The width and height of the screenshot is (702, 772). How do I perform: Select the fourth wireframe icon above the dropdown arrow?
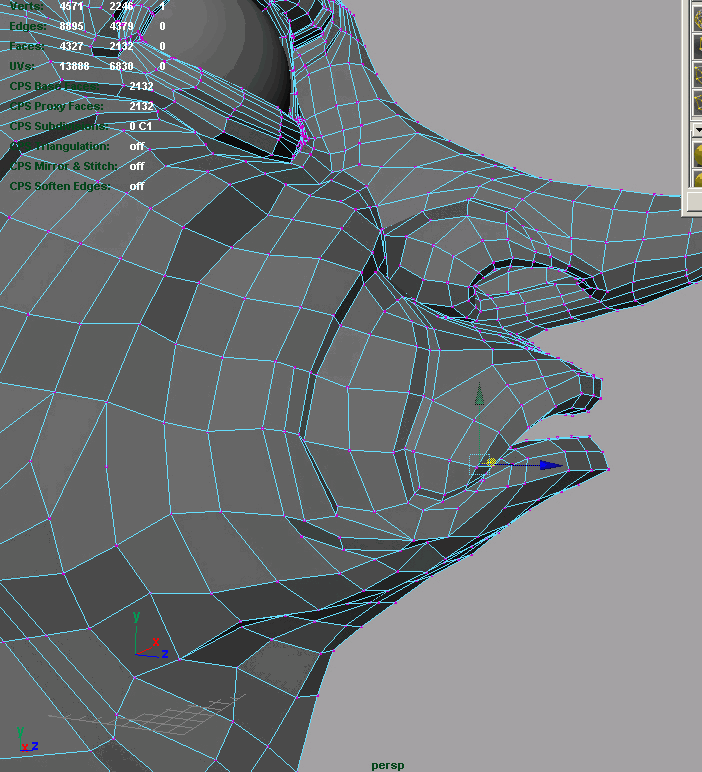[x=697, y=103]
